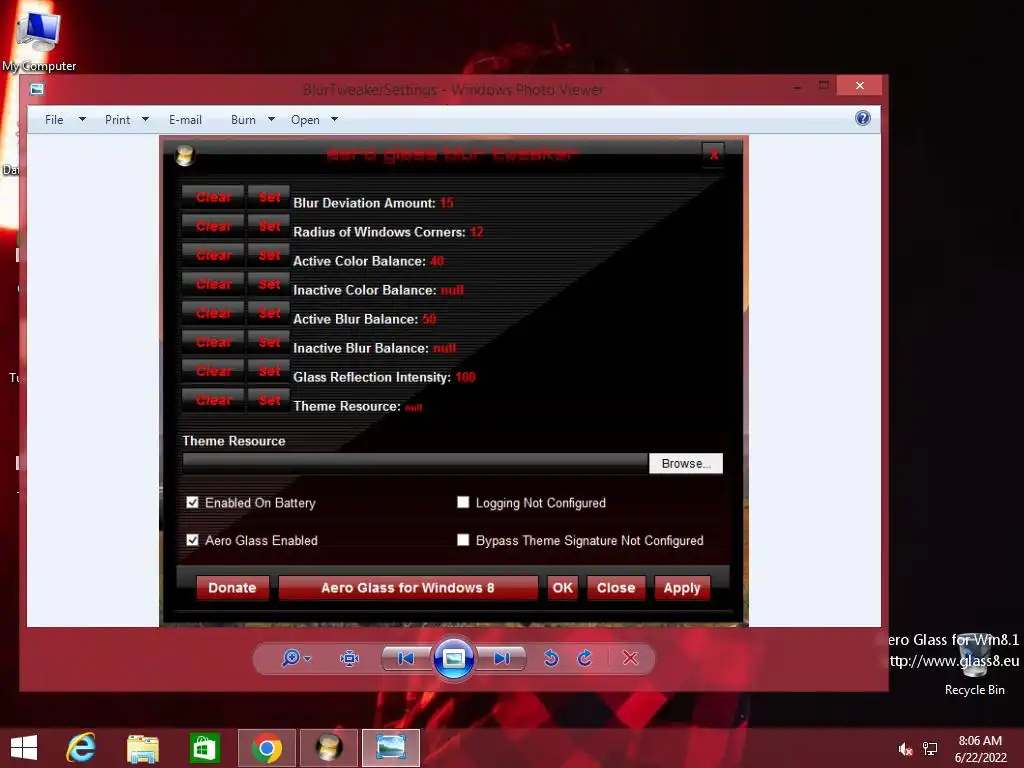Open the Burn menu

pos(243,120)
